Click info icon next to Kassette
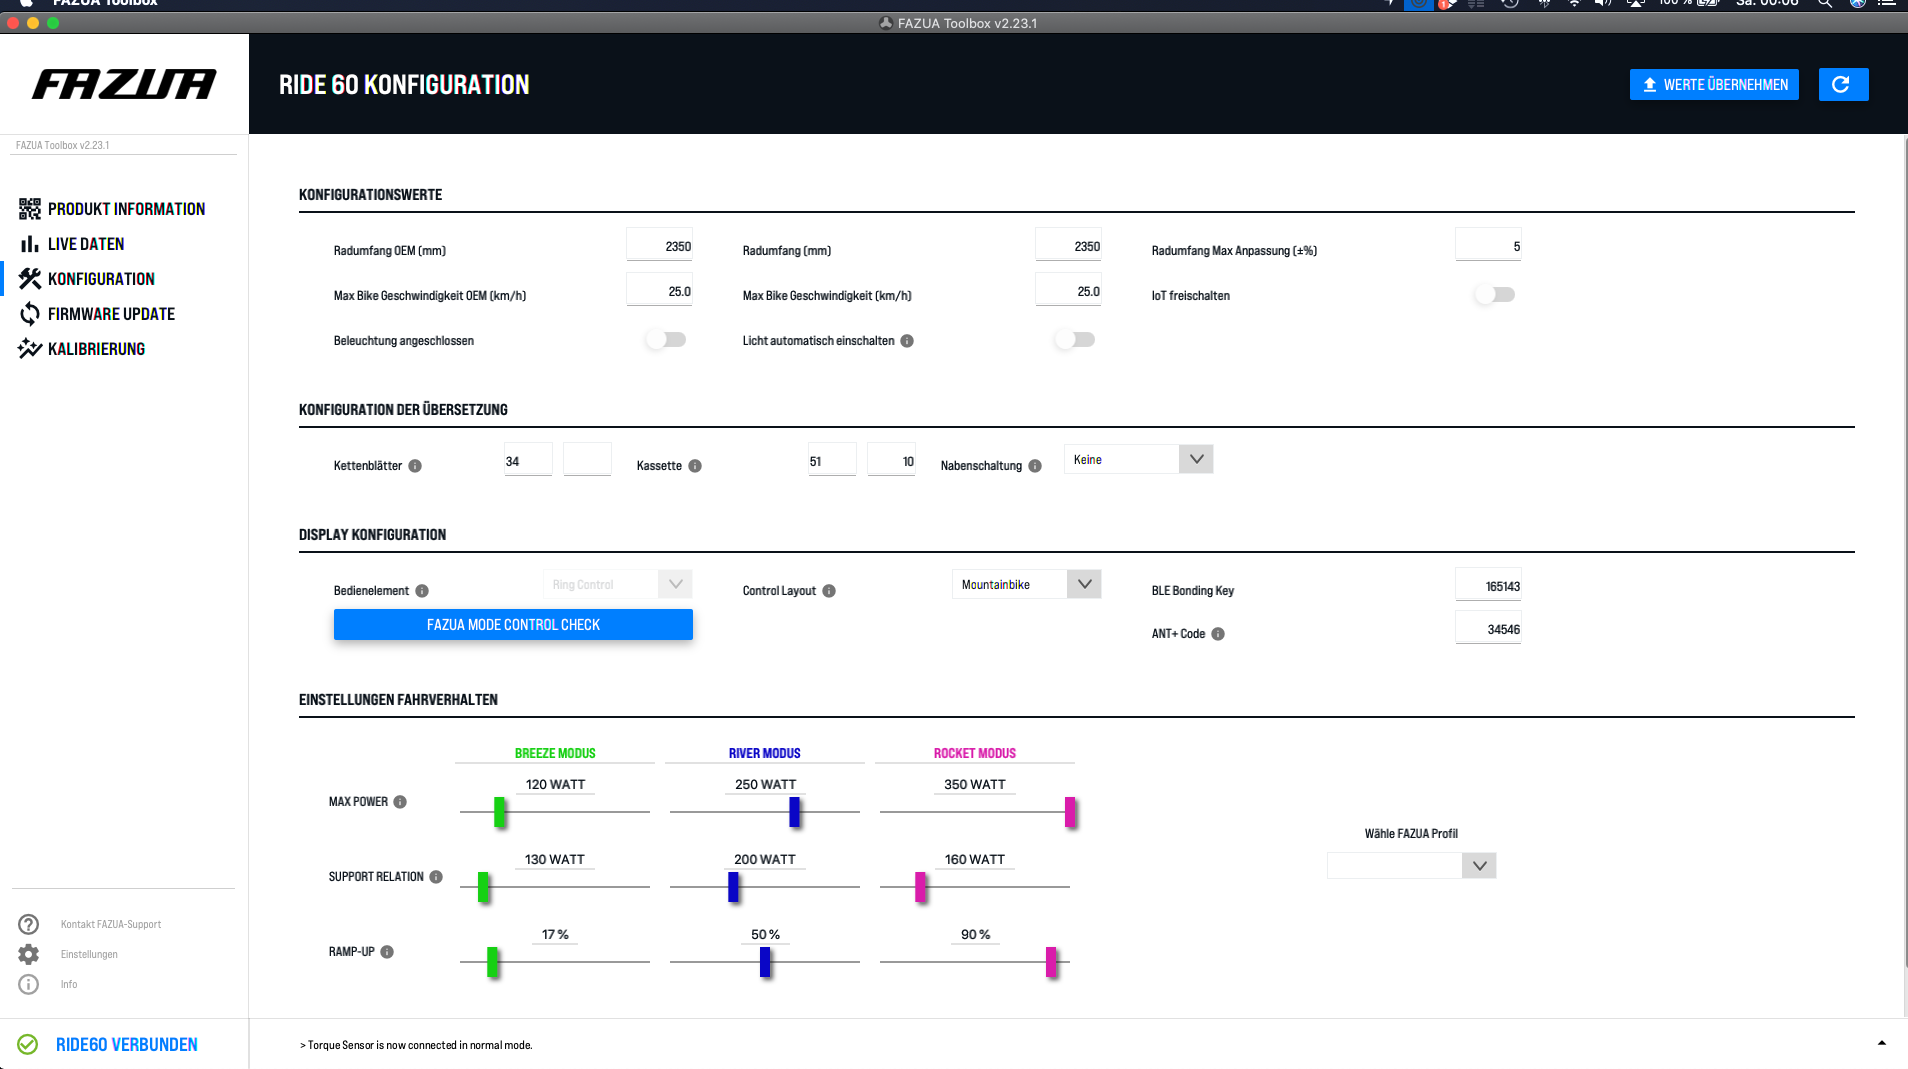 [x=695, y=466]
